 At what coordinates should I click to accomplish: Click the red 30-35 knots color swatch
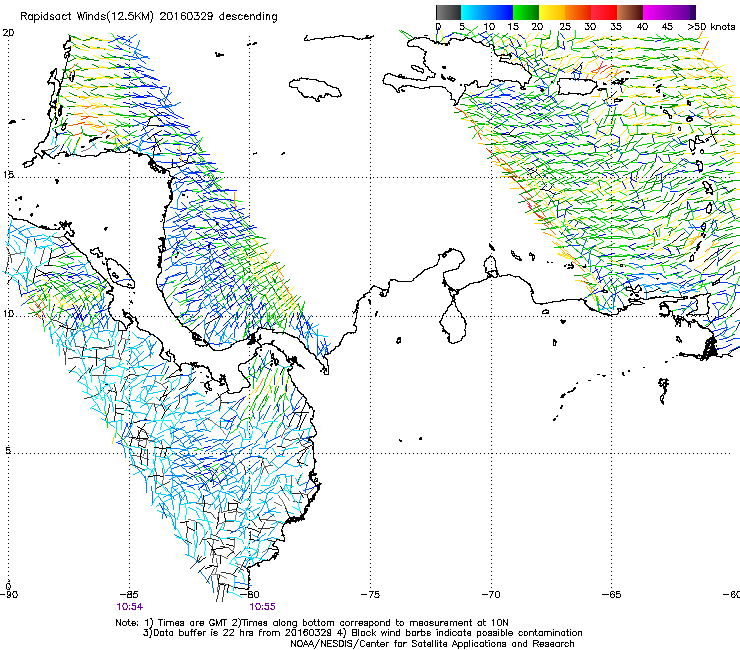pyautogui.click(x=604, y=12)
